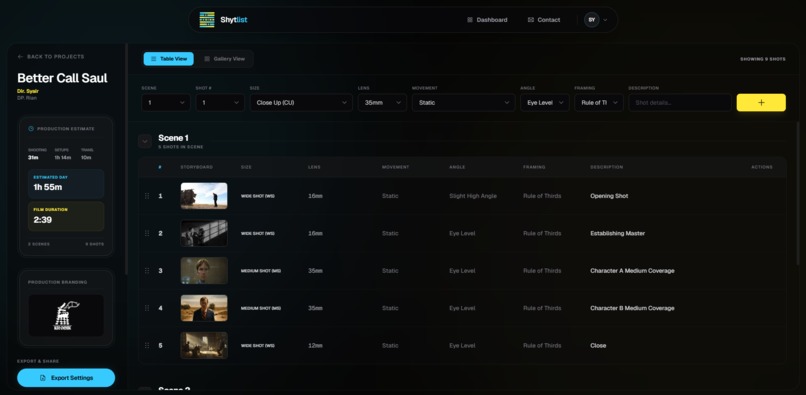The width and height of the screenshot is (806, 395).
Task: Open the Angle dropdown showing Eye Level
Action: (x=544, y=102)
